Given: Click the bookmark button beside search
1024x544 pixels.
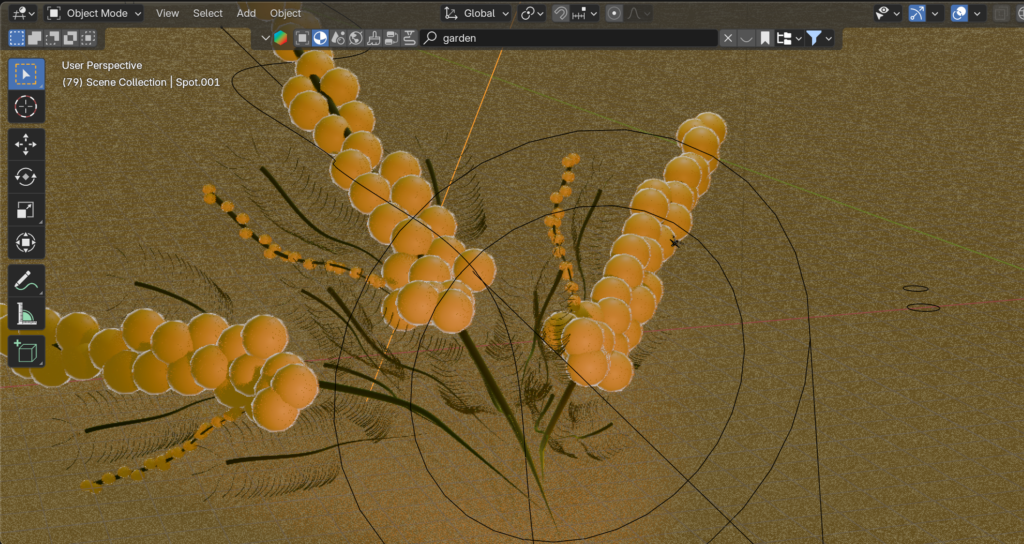Looking at the screenshot, I should 765,38.
